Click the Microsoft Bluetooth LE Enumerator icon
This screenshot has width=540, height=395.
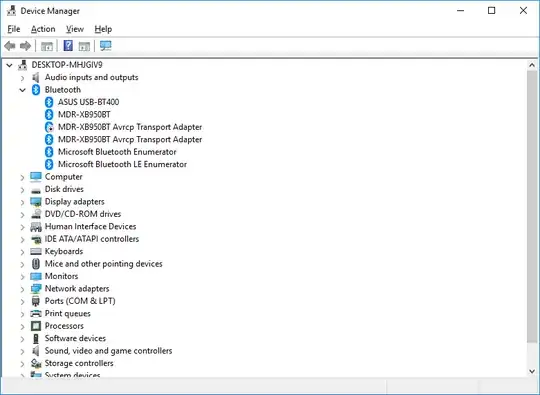click(x=49, y=164)
